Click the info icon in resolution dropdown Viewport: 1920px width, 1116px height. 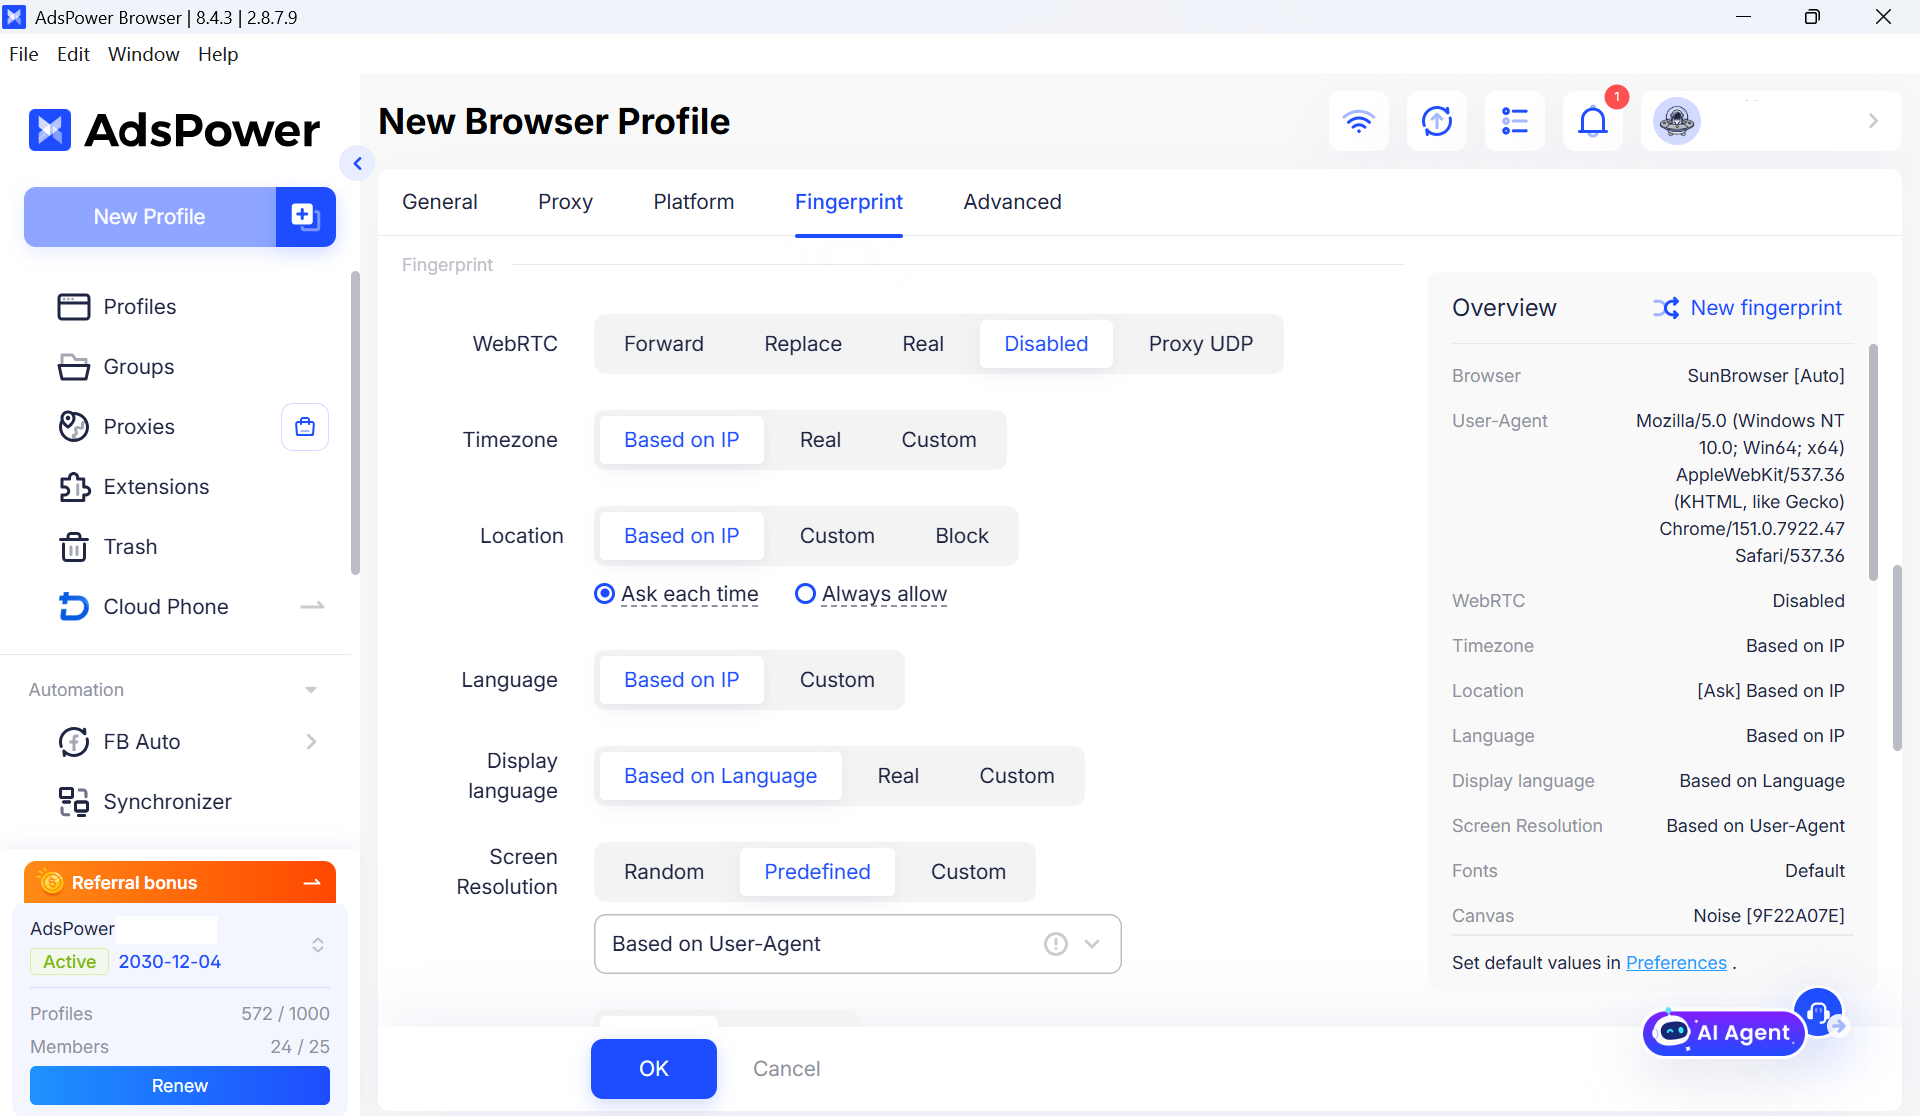coord(1056,944)
